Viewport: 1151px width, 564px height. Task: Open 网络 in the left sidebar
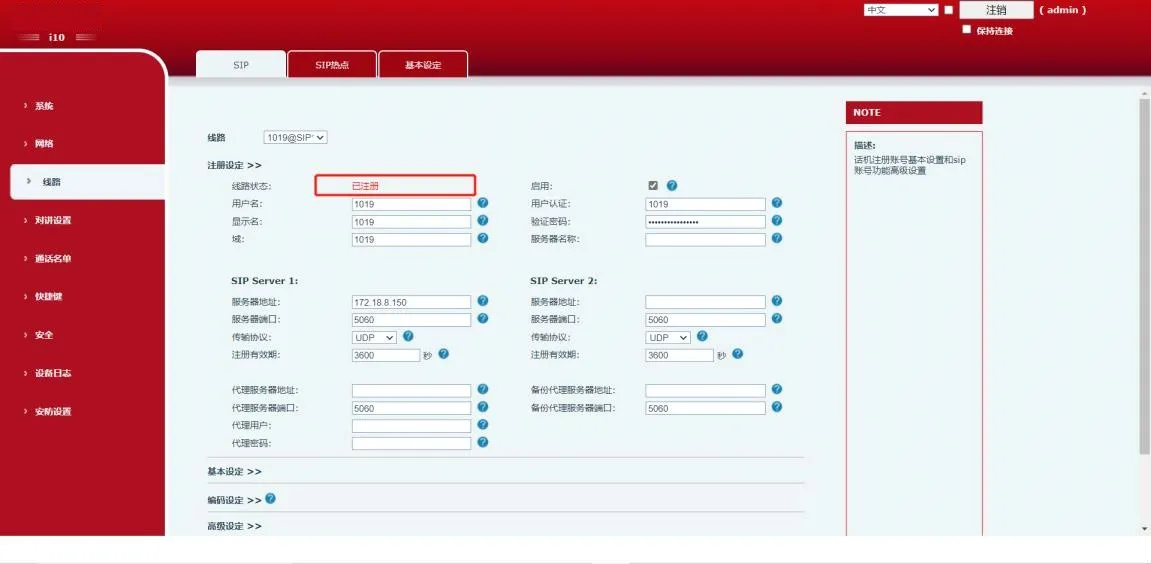44,144
